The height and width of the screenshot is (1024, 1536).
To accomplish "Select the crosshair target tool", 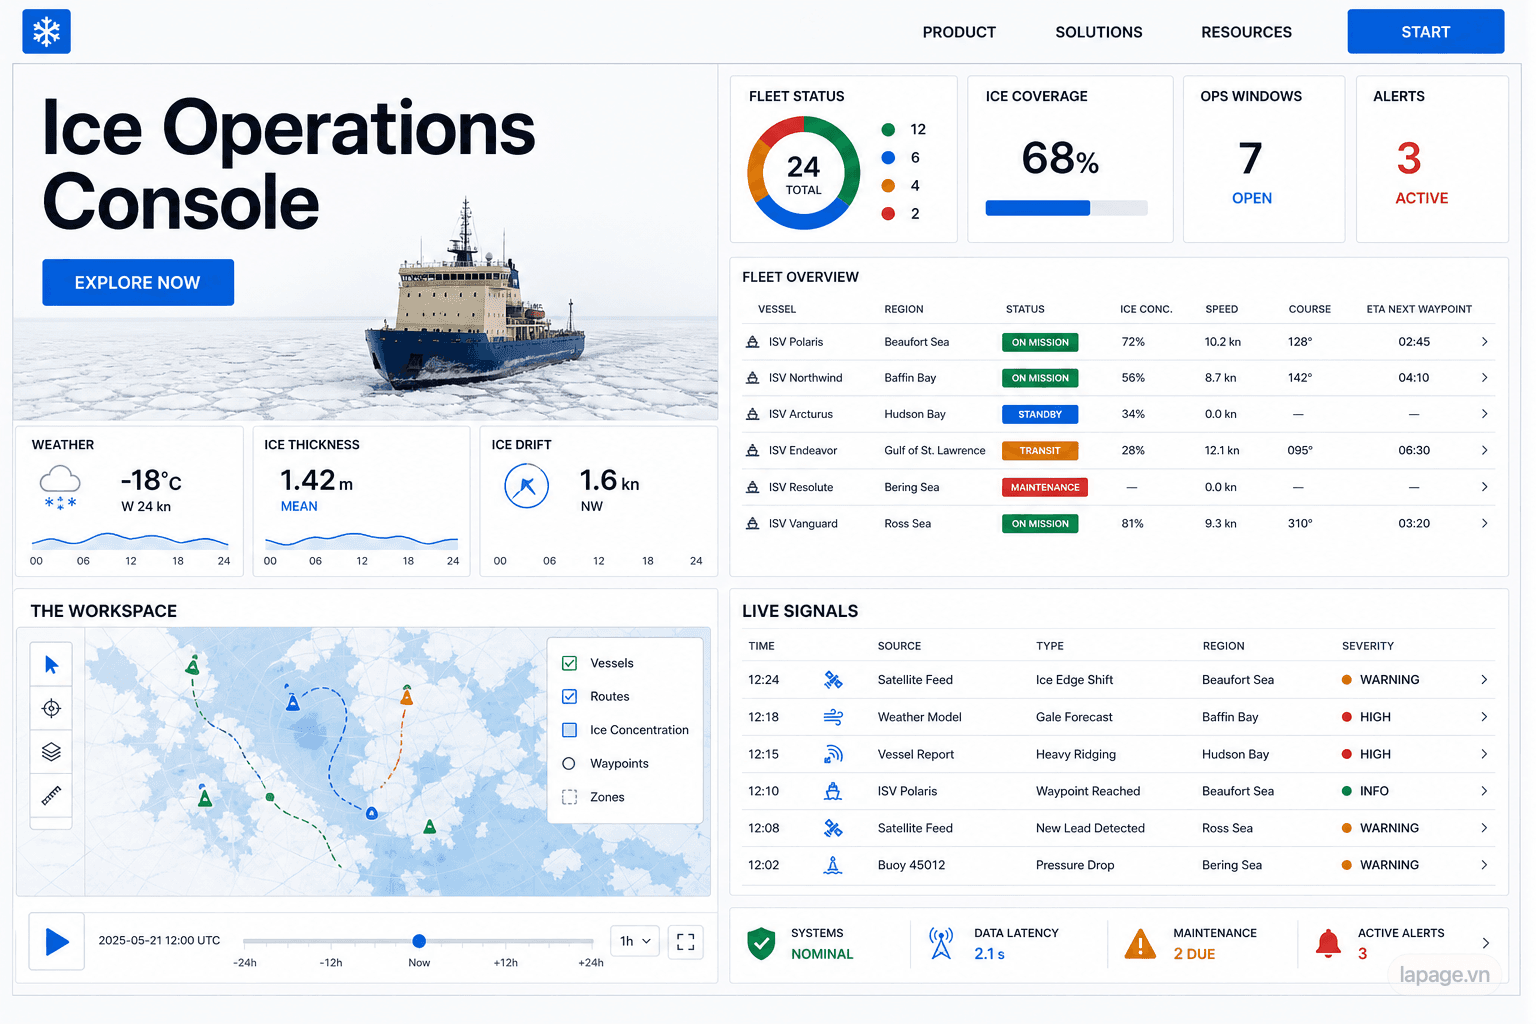I will pyautogui.click(x=51, y=708).
